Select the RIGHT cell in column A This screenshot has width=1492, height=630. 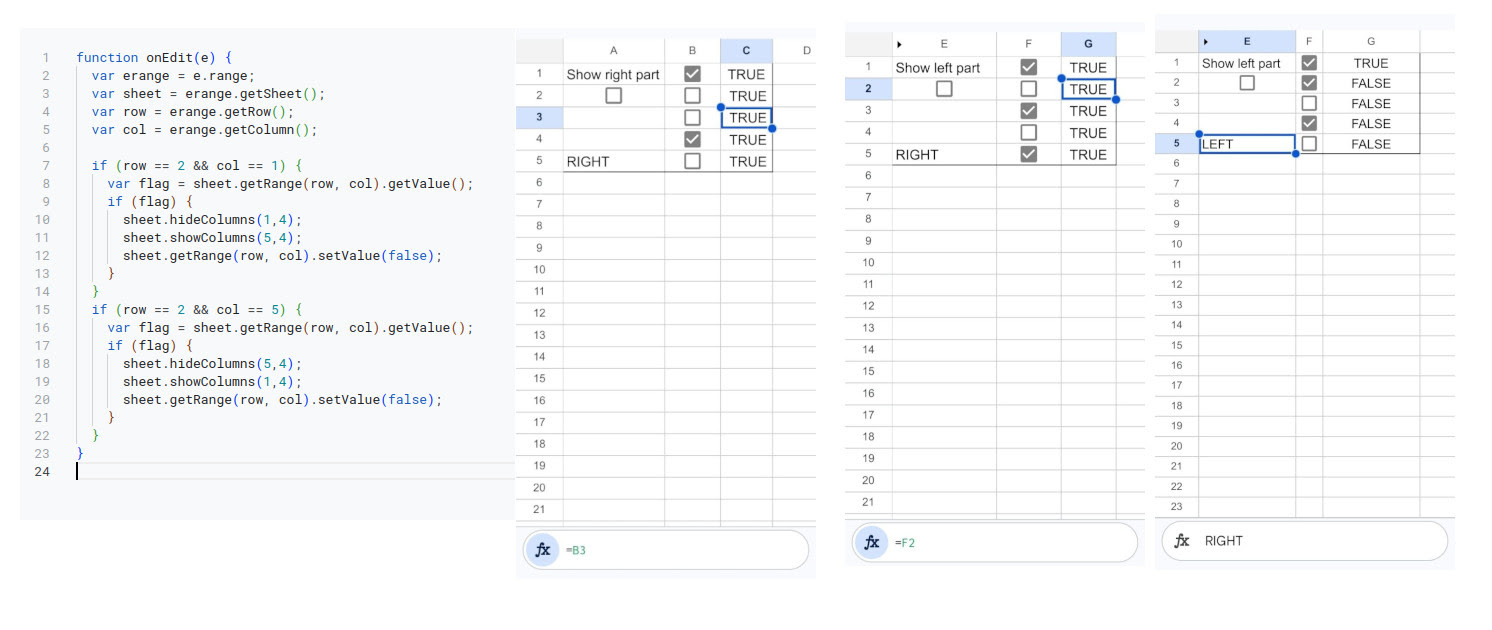click(613, 161)
